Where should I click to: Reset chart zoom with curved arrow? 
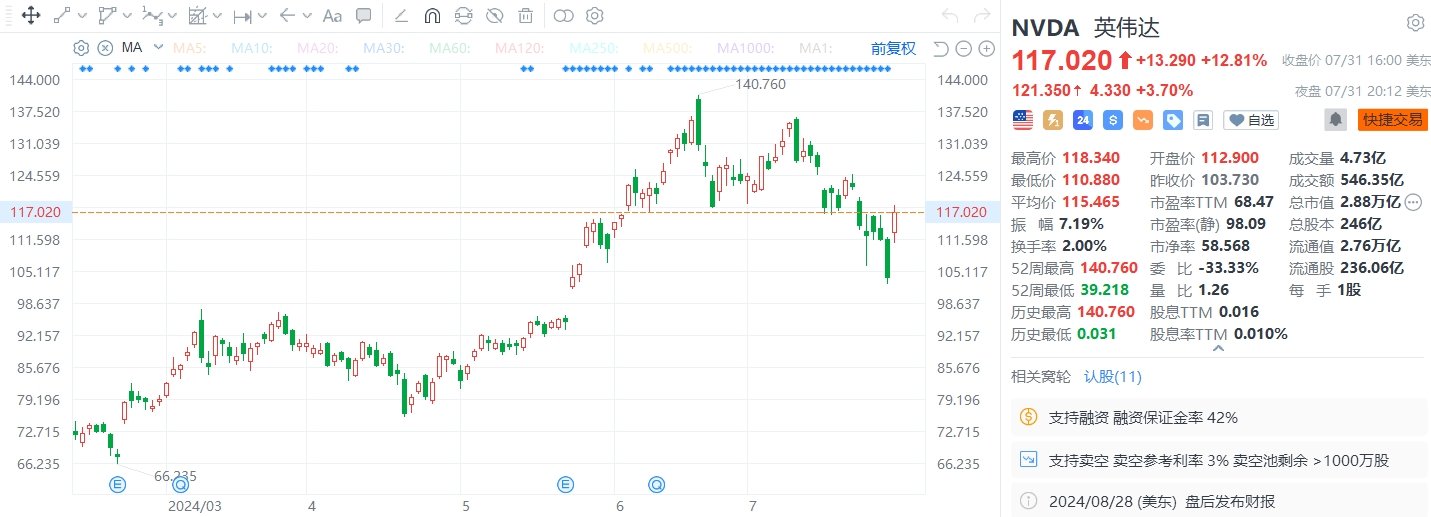click(940, 49)
